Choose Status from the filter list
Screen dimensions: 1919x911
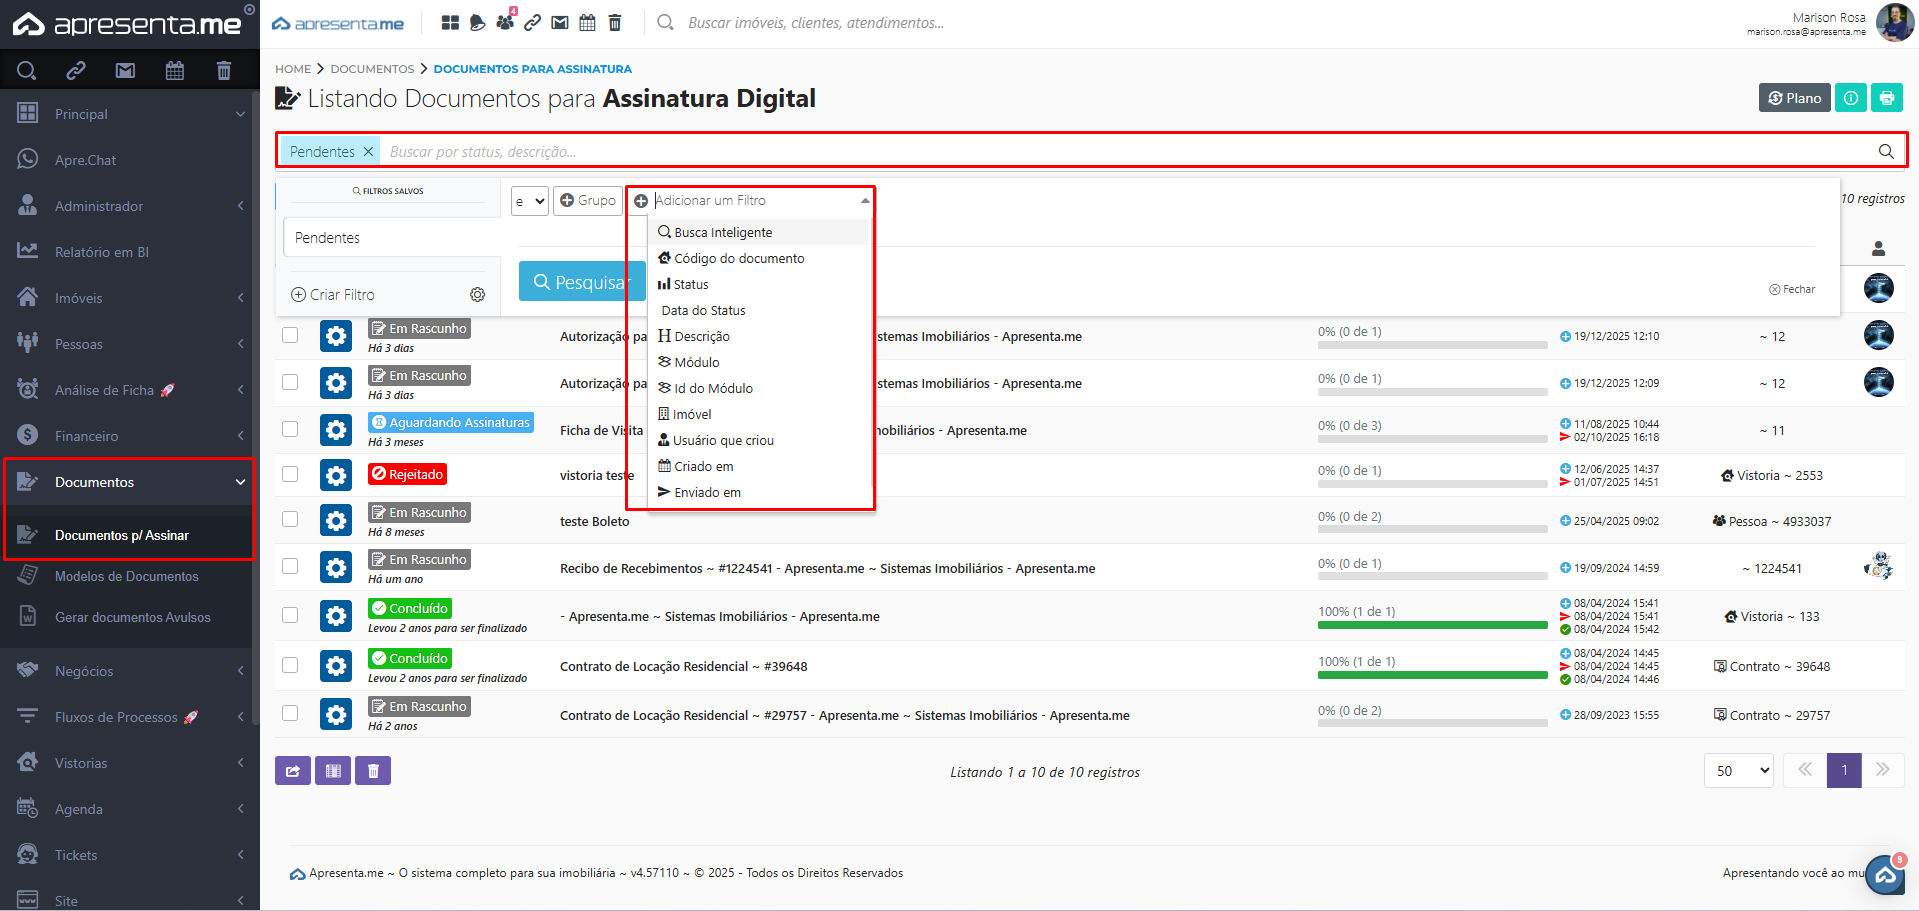[x=690, y=285]
